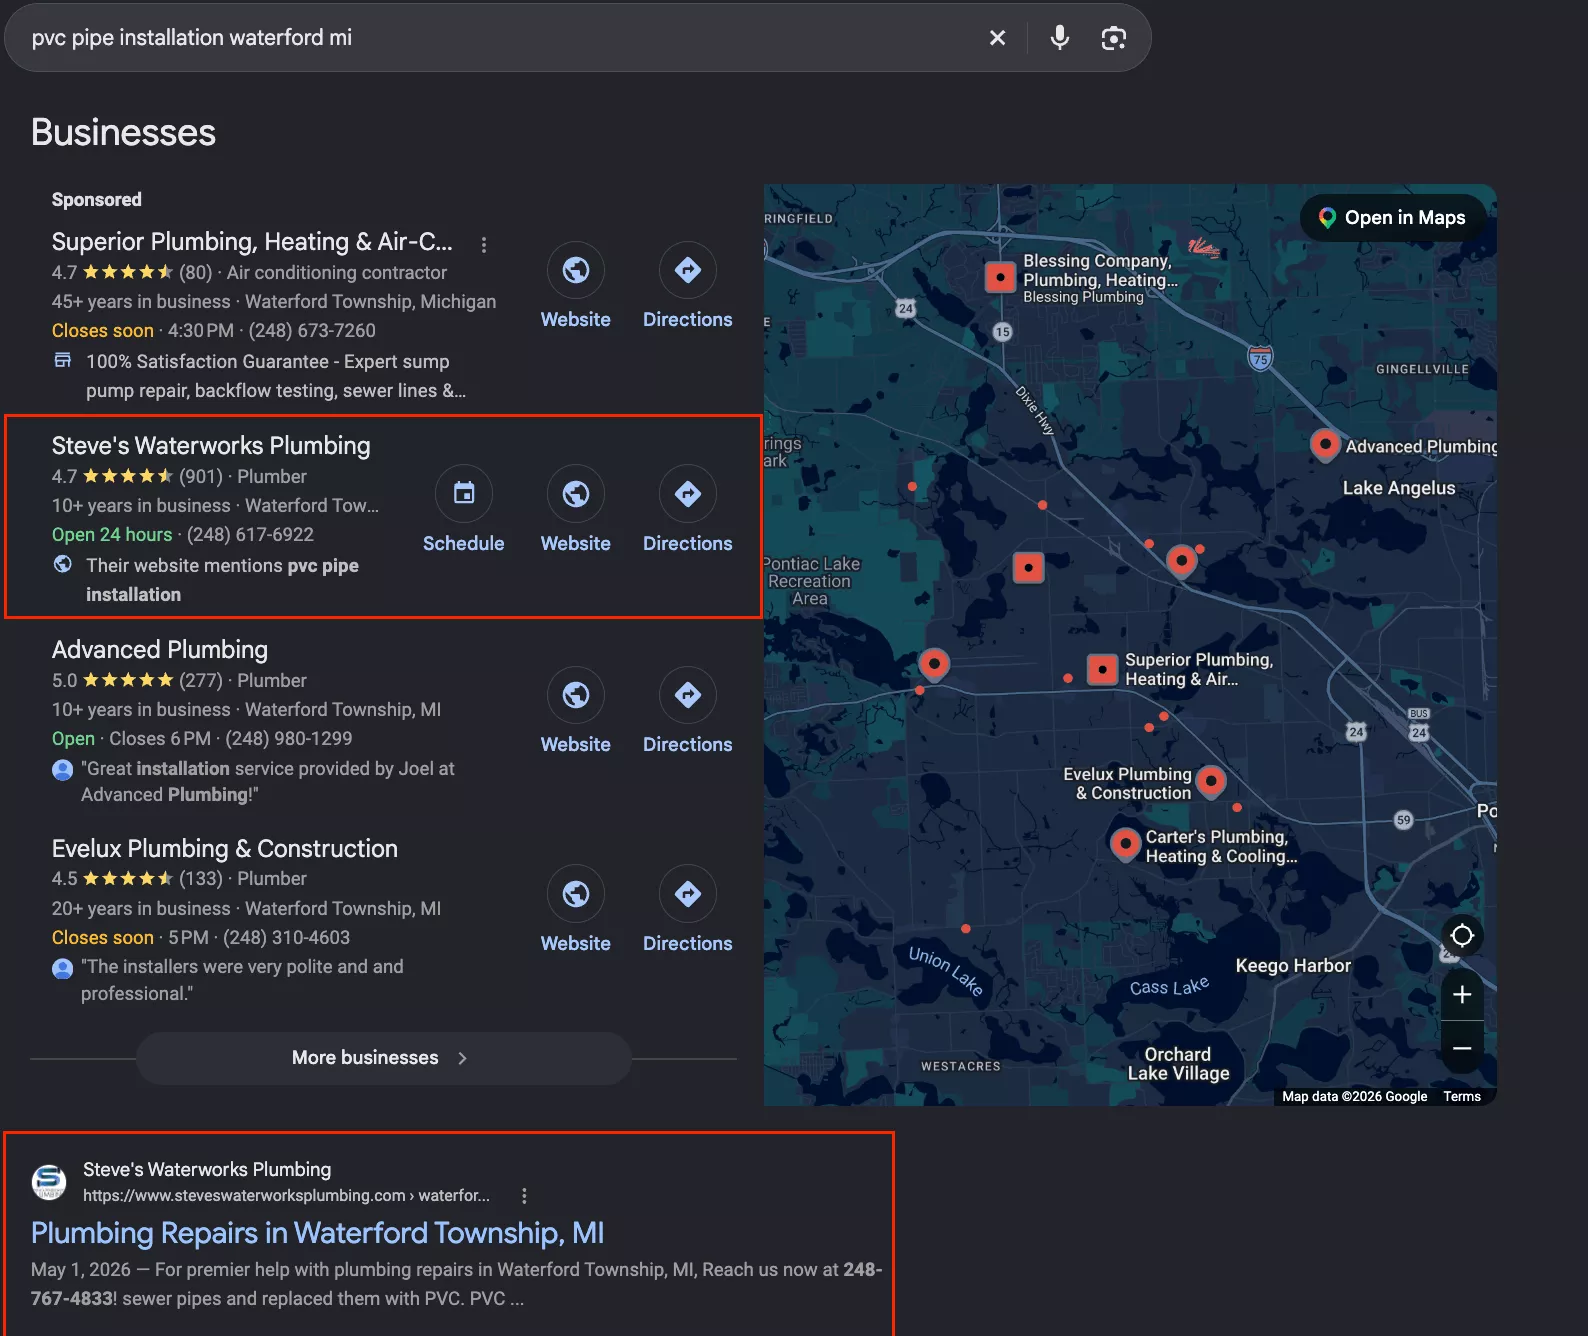Open search by image camera icon
The width and height of the screenshot is (1588, 1336).
point(1113,38)
